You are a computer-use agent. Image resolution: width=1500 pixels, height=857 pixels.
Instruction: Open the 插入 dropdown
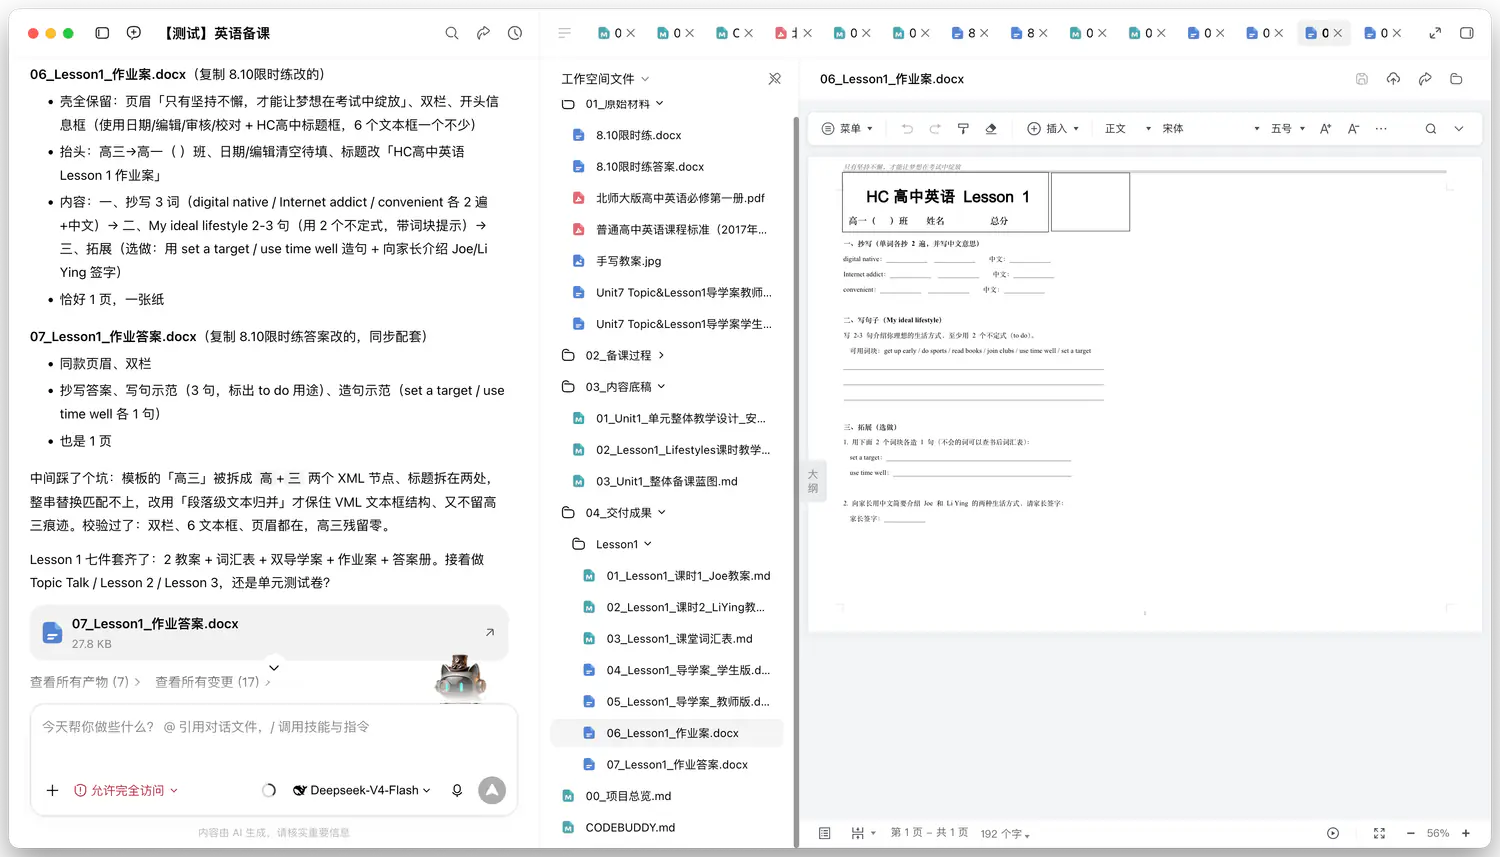(x=1054, y=129)
